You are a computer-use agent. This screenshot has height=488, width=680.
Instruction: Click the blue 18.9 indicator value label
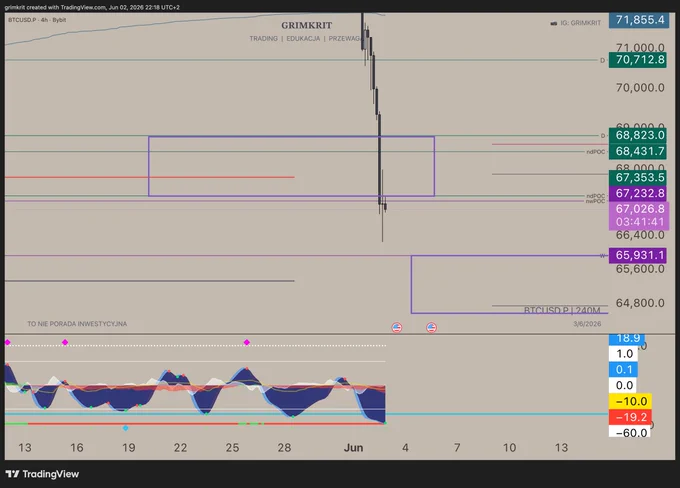[x=627, y=338]
